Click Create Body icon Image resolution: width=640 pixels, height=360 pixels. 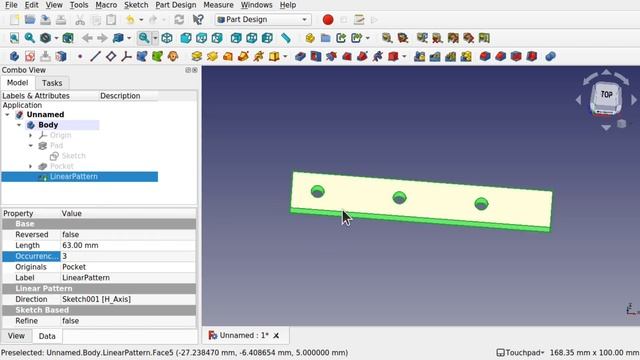pos(14,56)
